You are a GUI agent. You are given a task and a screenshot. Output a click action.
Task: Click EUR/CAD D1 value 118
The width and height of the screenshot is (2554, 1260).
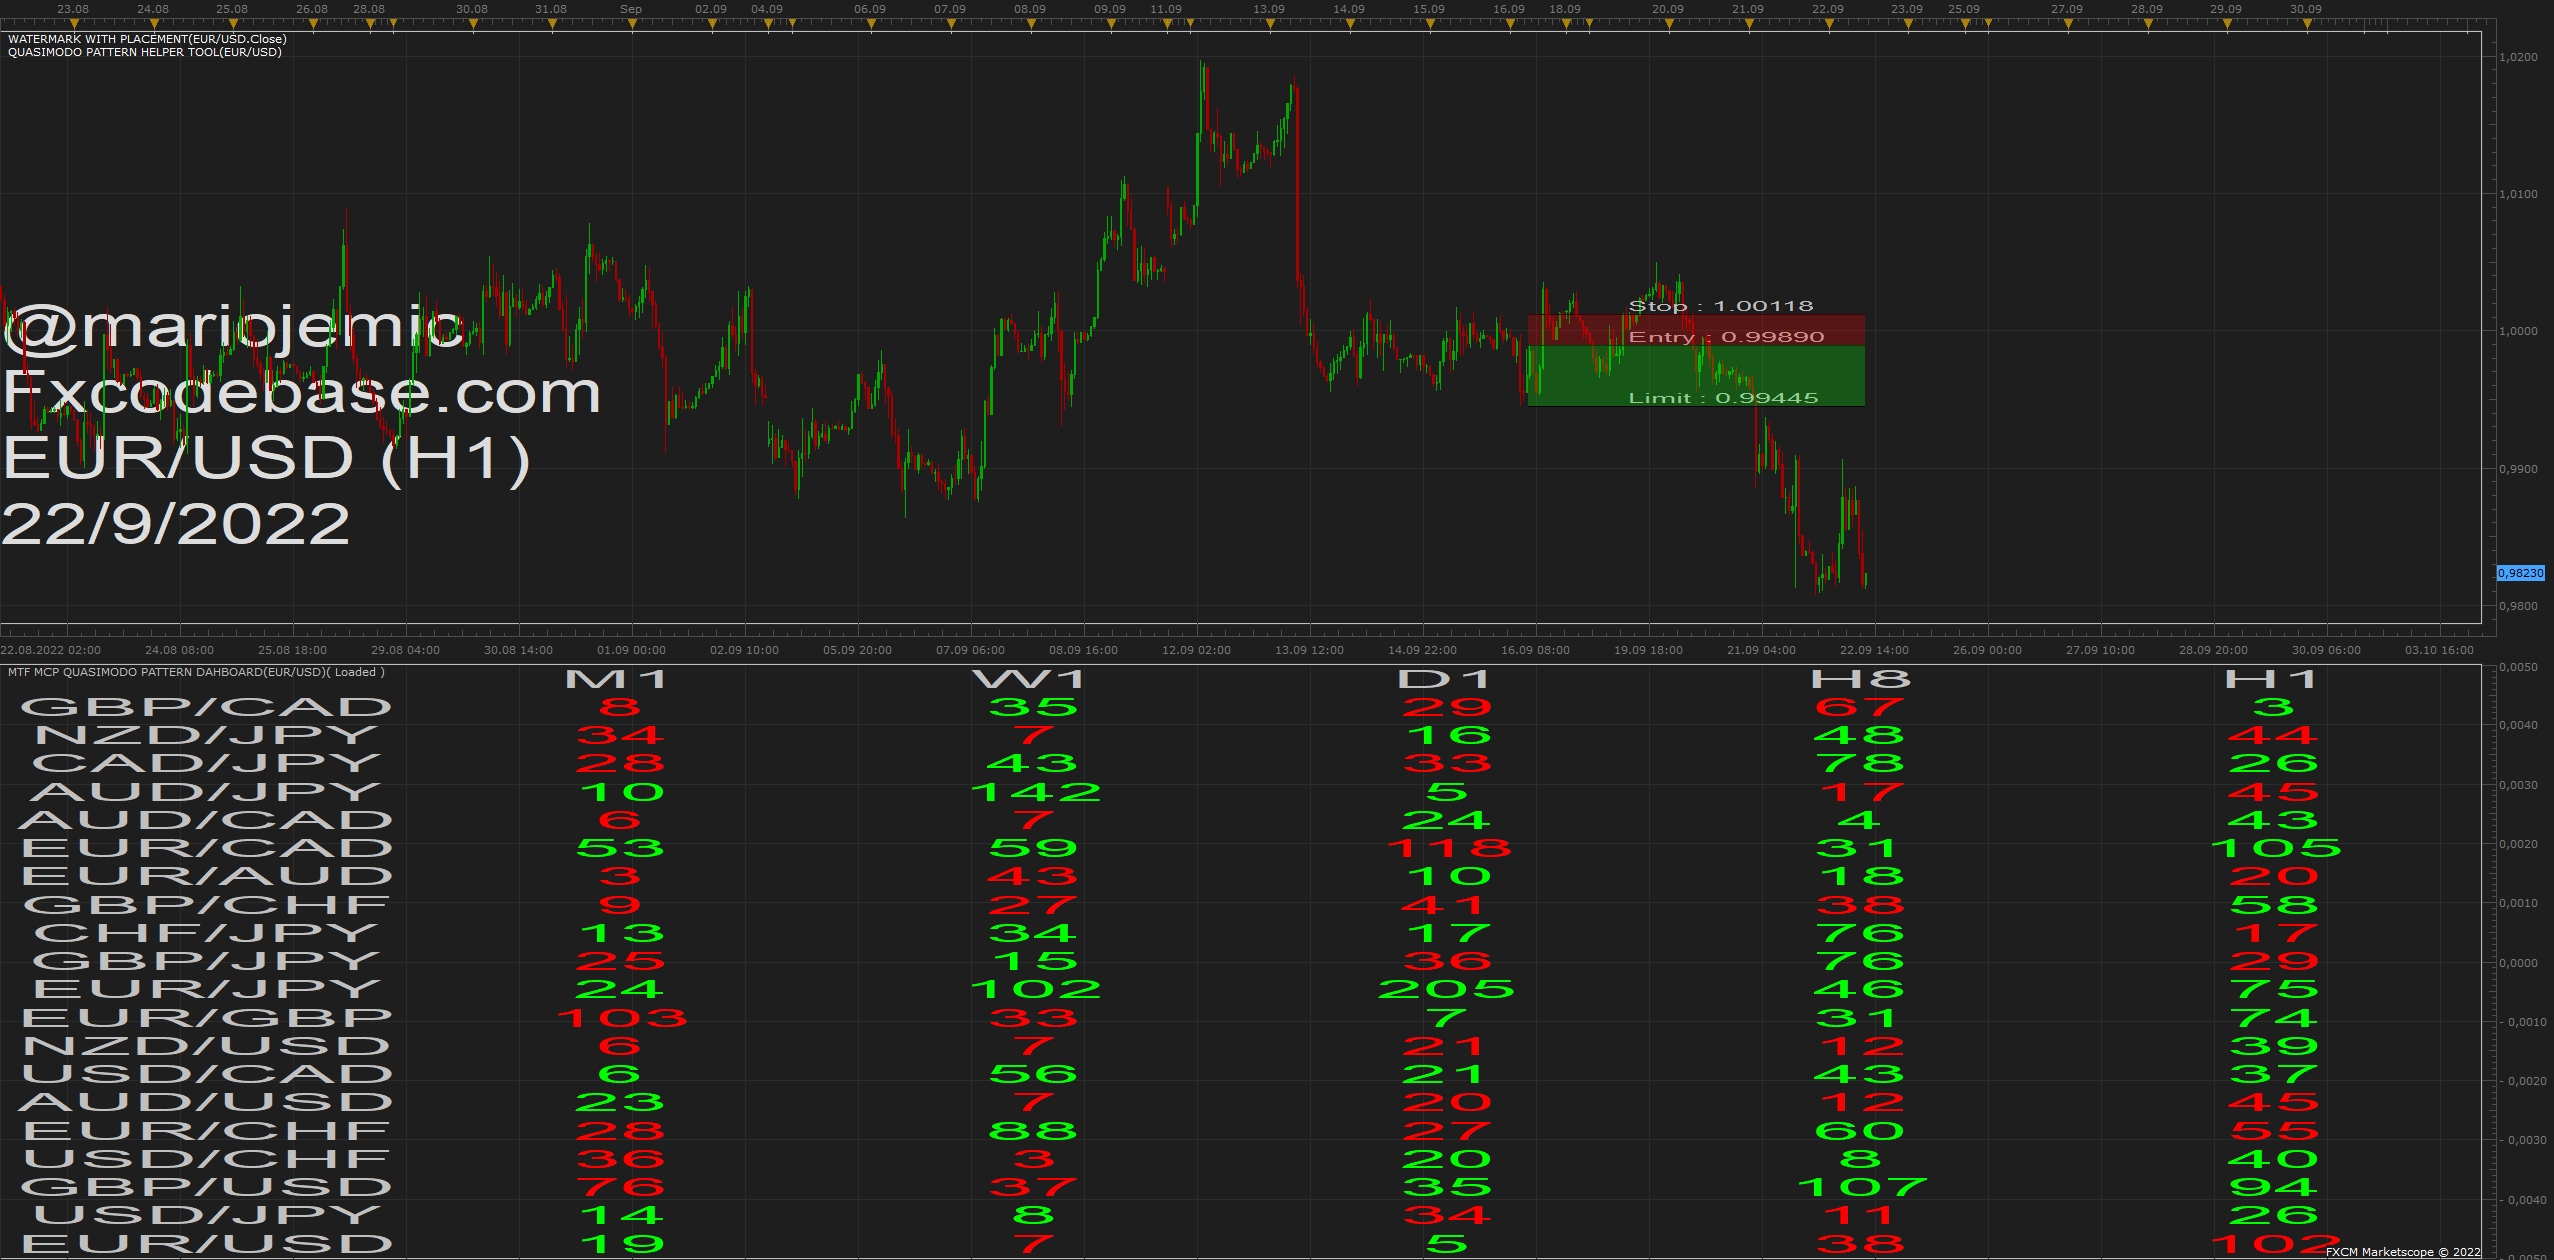[x=1448, y=848]
